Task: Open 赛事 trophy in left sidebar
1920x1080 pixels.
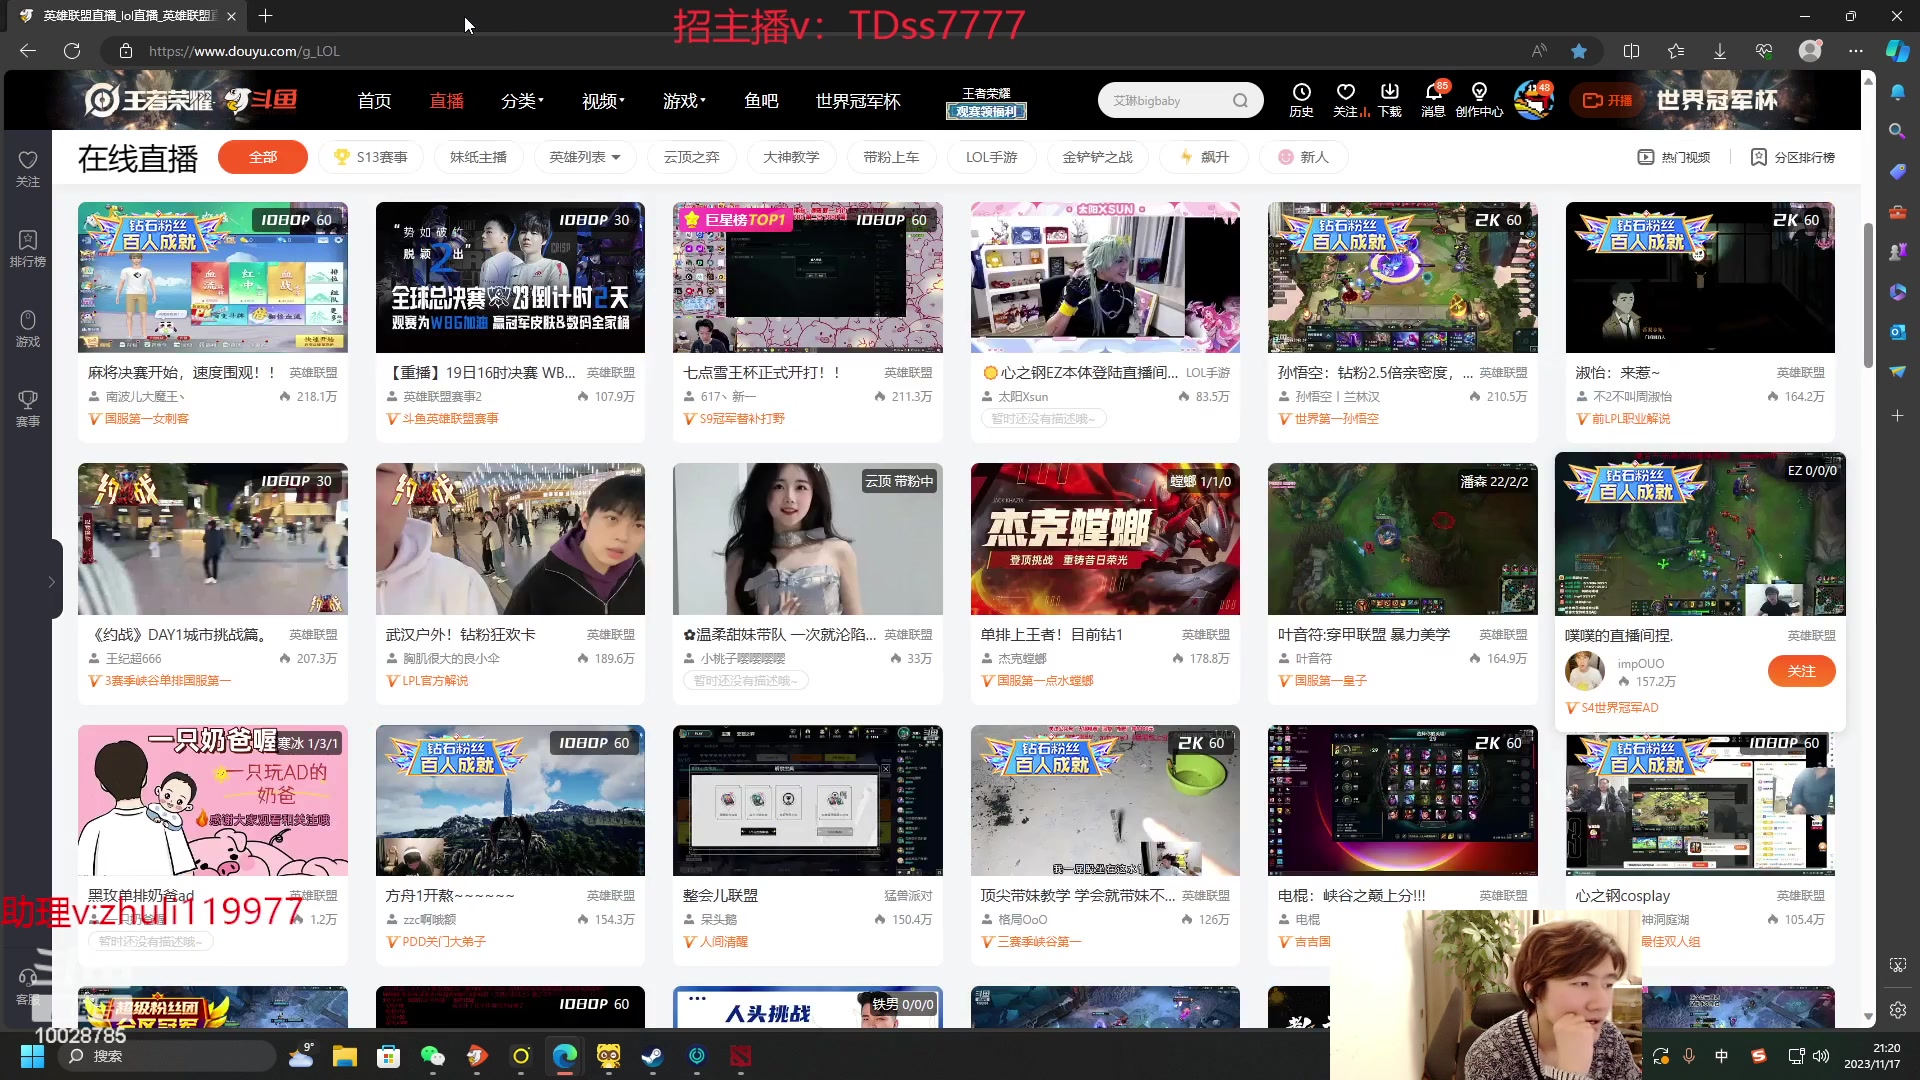Action: click(x=28, y=408)
